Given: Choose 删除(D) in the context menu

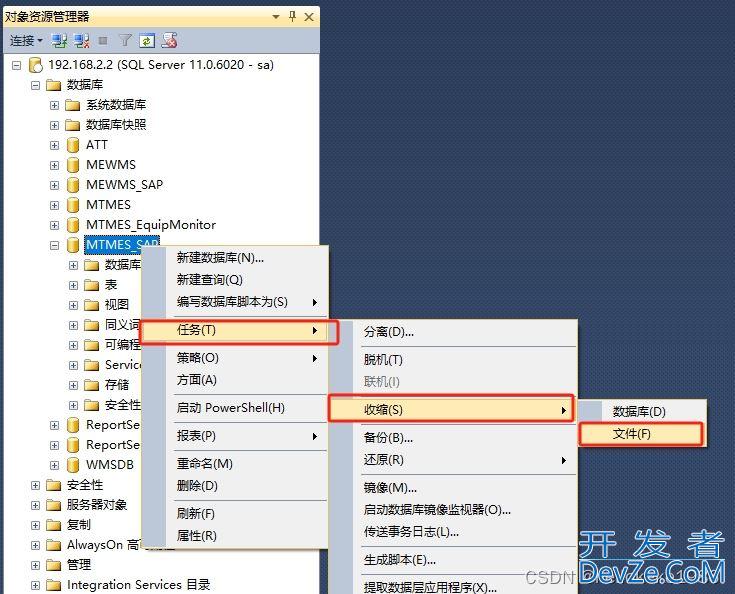Looking at the screenshot, I should (234, 486).
